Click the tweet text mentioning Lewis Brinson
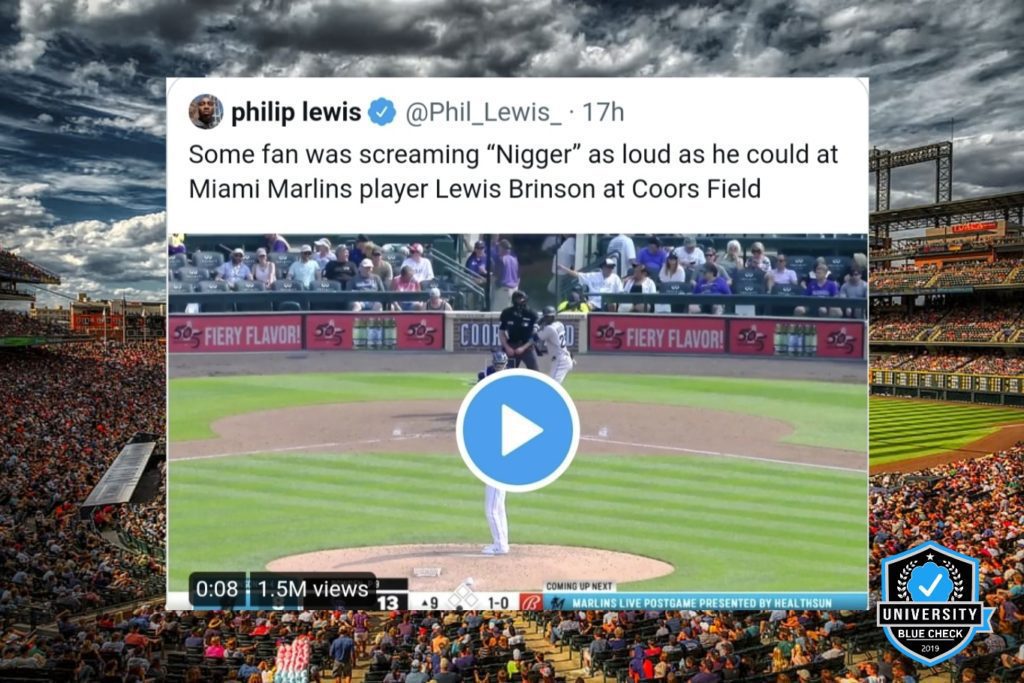This screenshot has width=1024, height=683. pyautogui.click(x=513, y=172)
